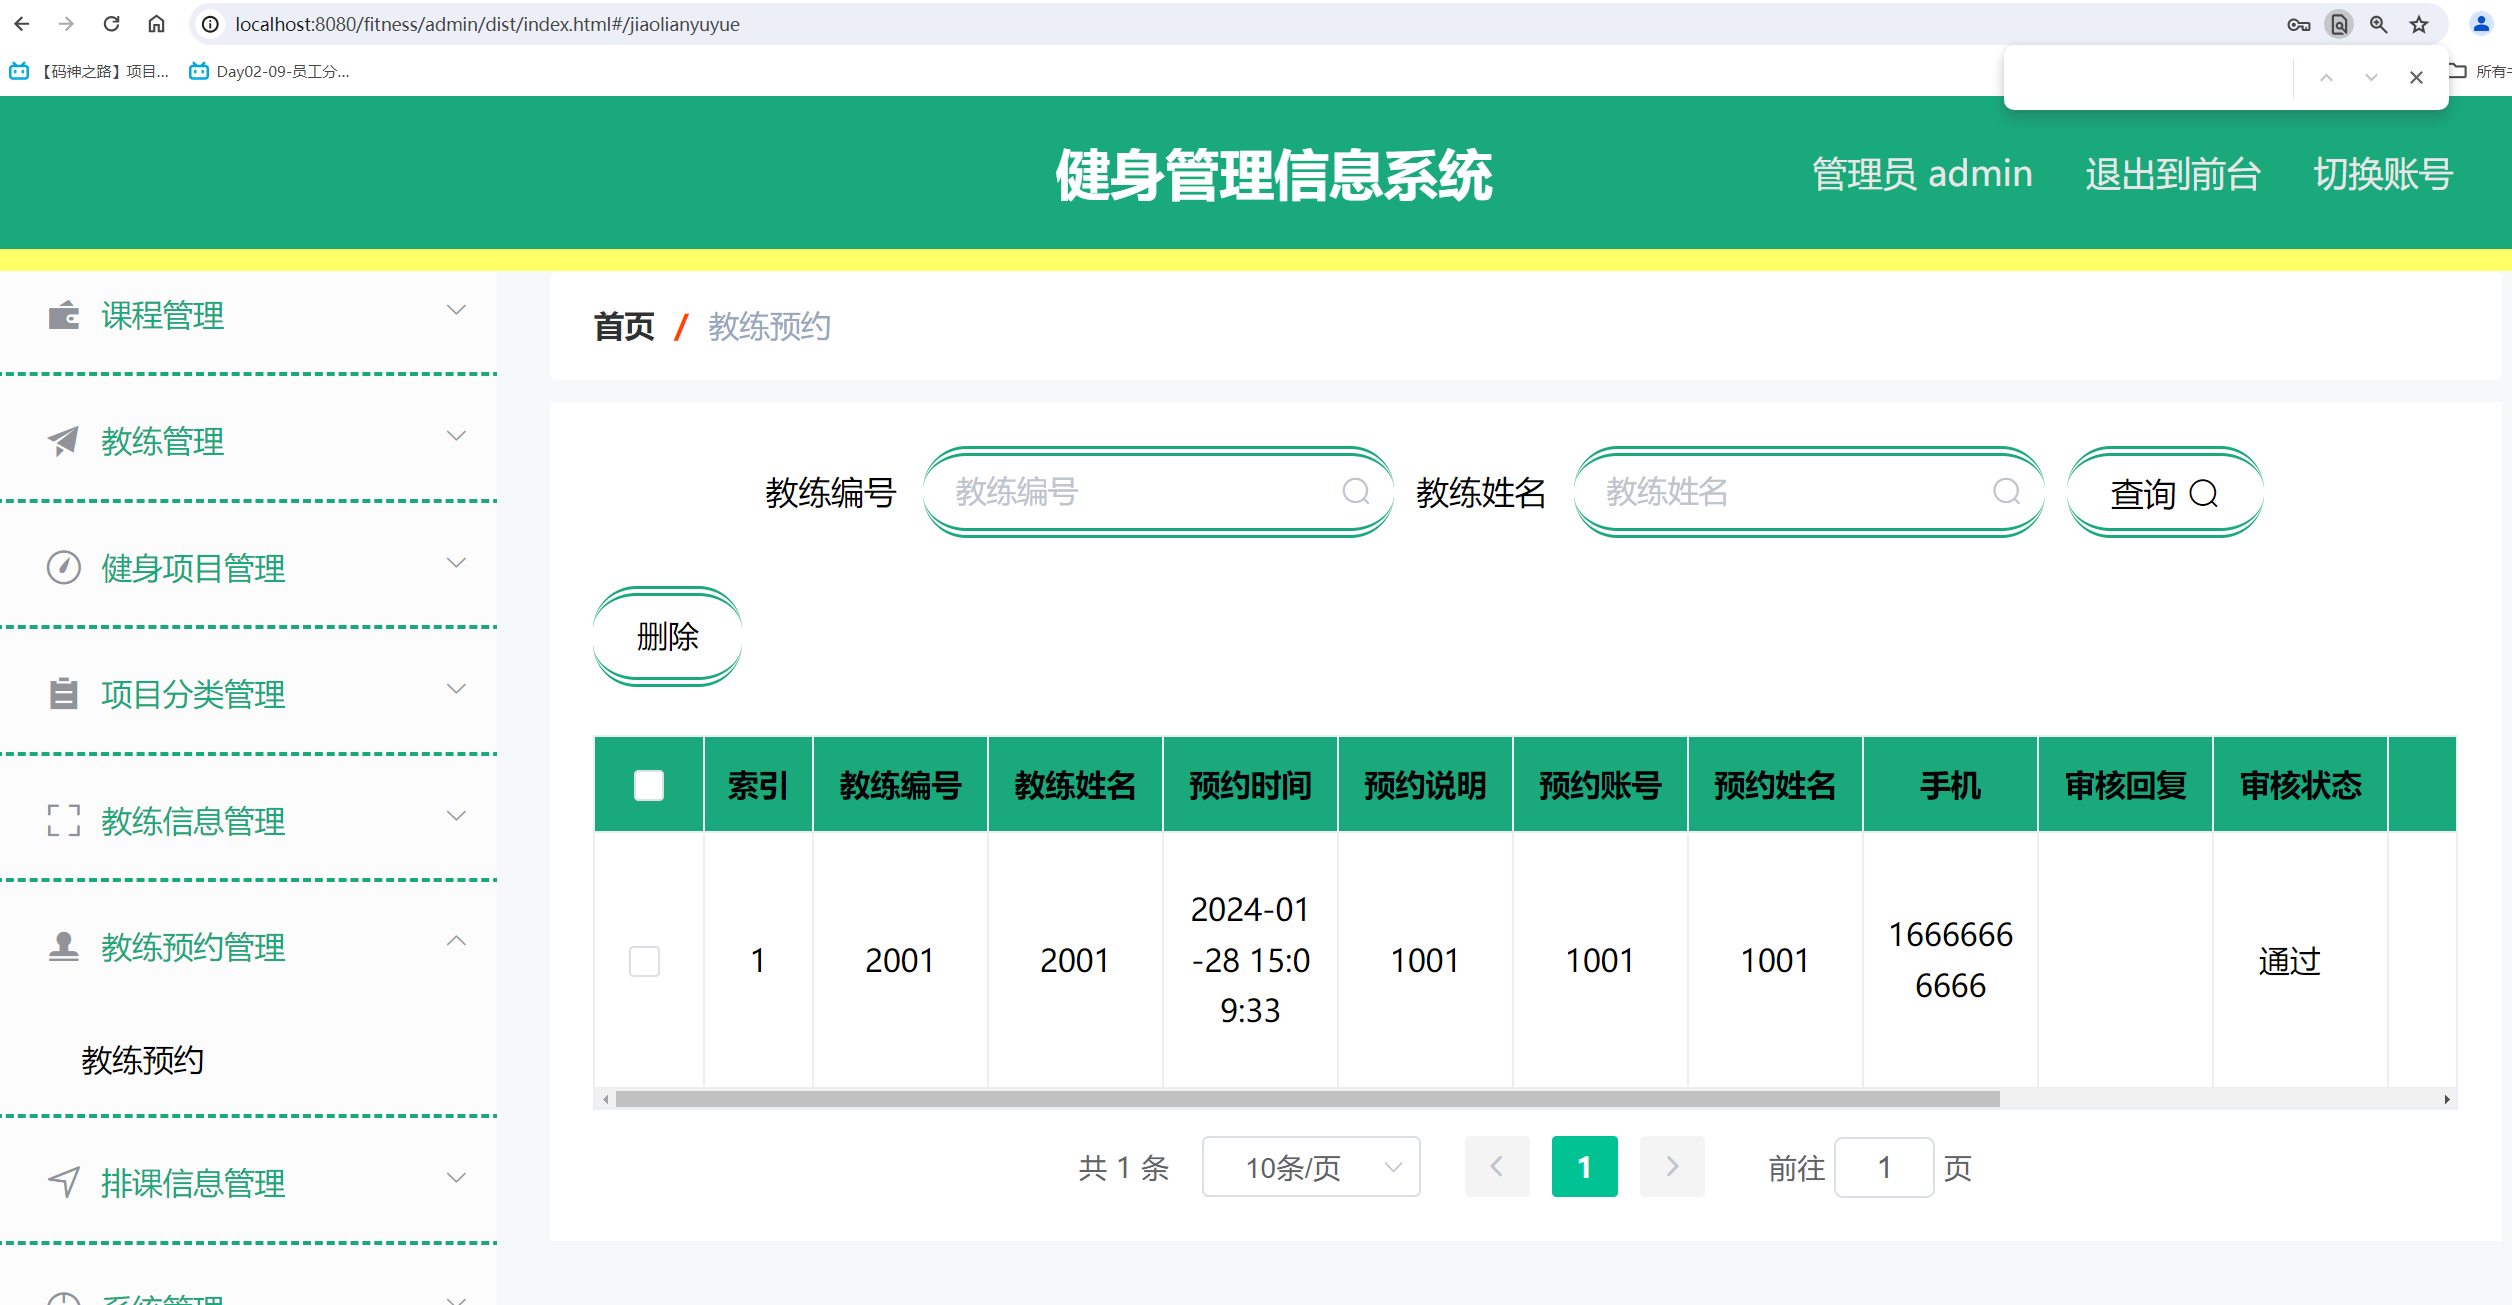Expand the 课程管理 menu chevron
The image size is (2512, 1305).
point(458,309)
